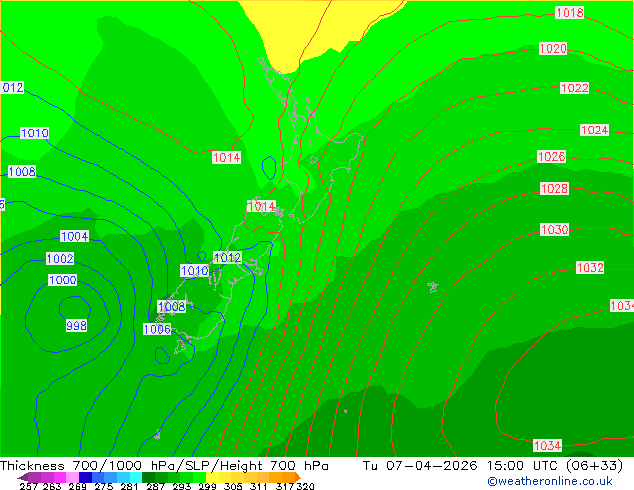Click the orange arrow tip of legend
Image resolution: width=634 pixels, height=490 pixels.
coord(298,477)
